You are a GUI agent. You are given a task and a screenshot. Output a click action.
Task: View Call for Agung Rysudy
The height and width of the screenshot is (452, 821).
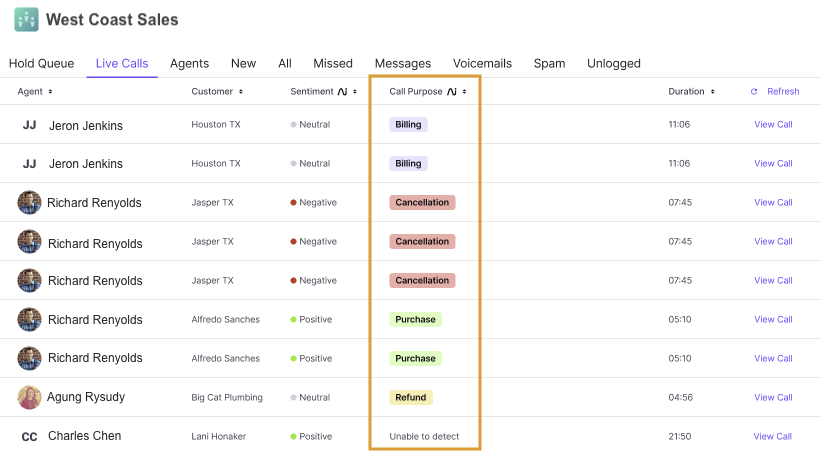(x=773, y=398)
